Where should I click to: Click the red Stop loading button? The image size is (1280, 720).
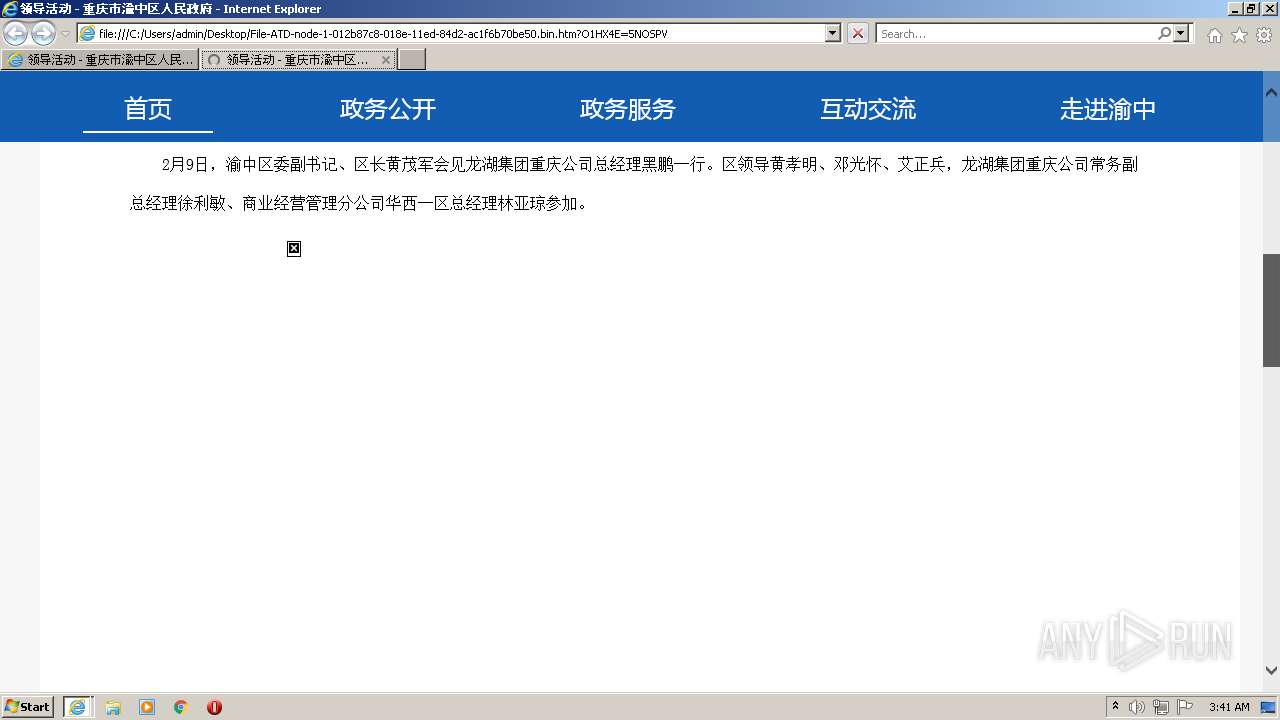pyautogui.click(x=858, y=34)
